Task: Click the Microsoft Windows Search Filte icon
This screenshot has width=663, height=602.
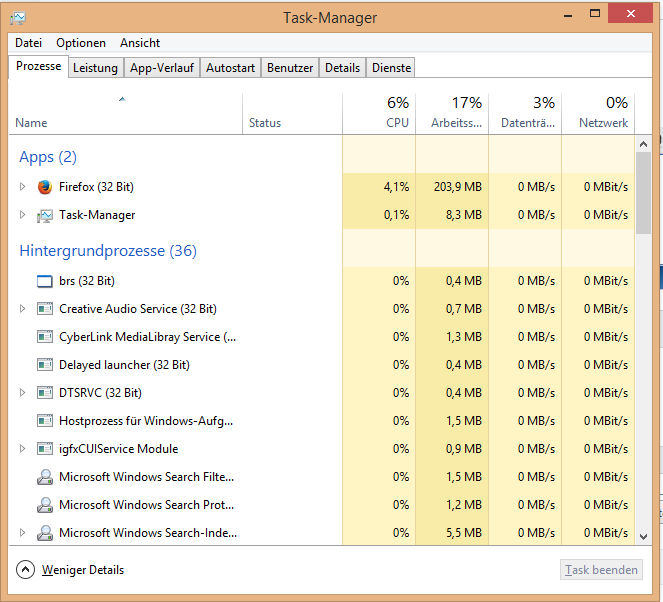Action: point(45,477)
